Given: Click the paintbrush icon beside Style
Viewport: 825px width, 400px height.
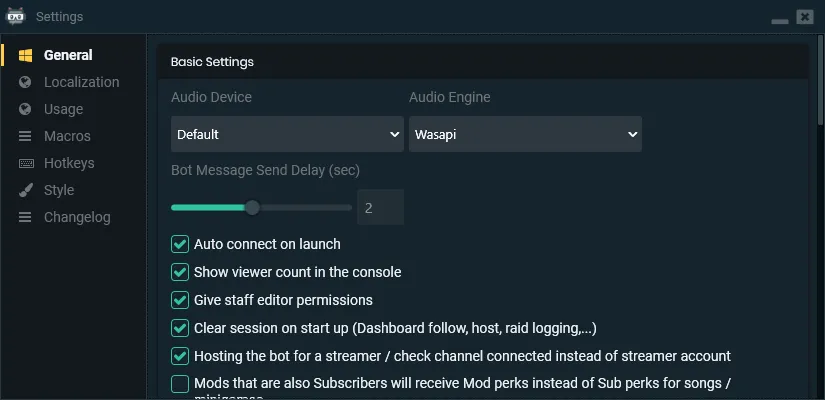Looking at the screenshot, I should (x=25, y=190).
